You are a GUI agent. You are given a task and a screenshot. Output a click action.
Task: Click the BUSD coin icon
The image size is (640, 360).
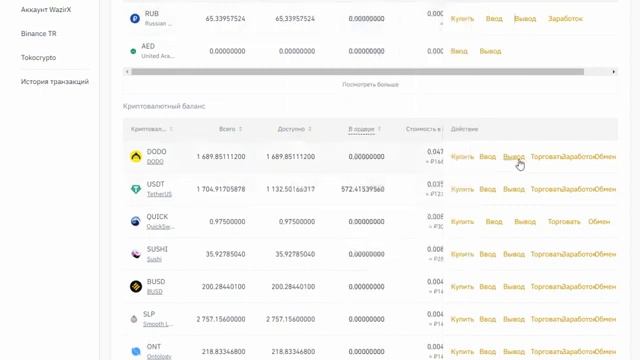136,287
